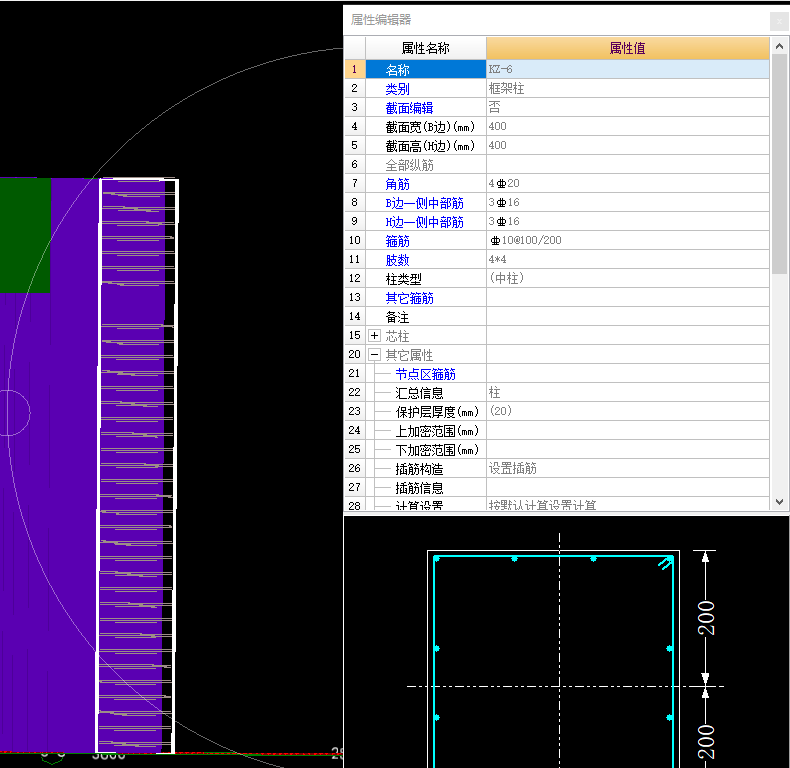Click the 截面编辑 property label
The image size is (790, 768).
pos(409,108)
